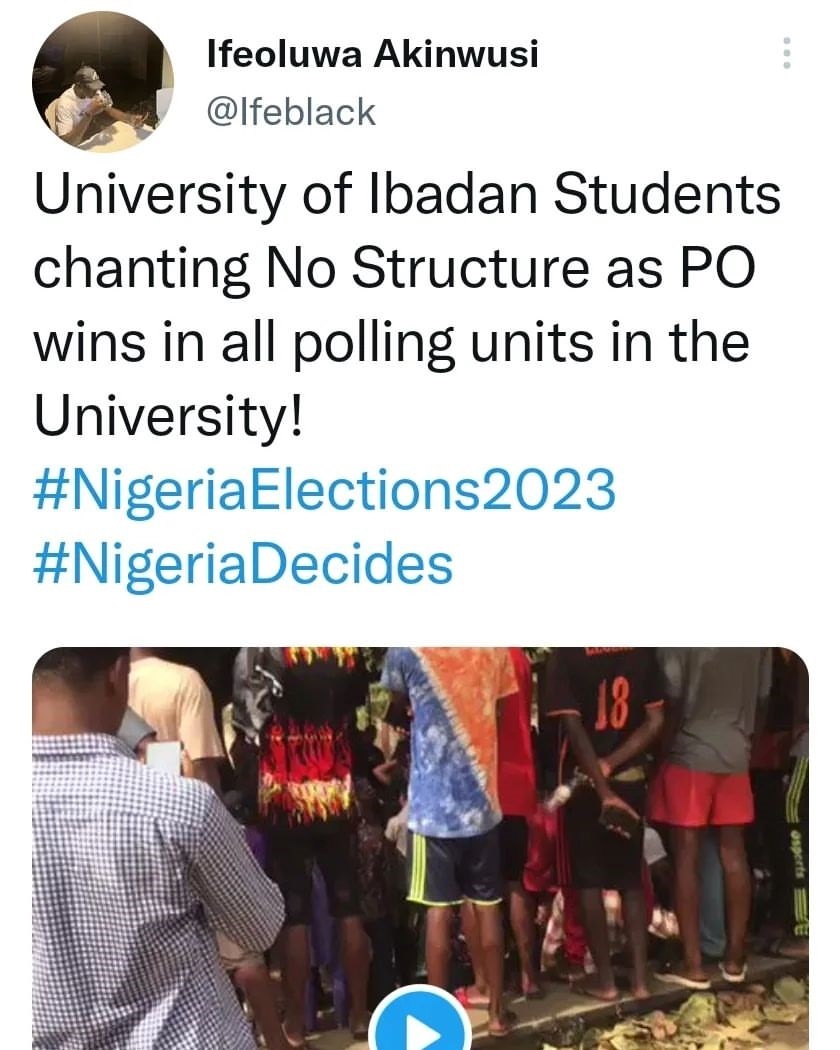Image resolution: width=840 pixels, height=1050 pixels.
Task: Click the tweet text starting with "University of Ibadan"
Action: (x=407, y=195)
